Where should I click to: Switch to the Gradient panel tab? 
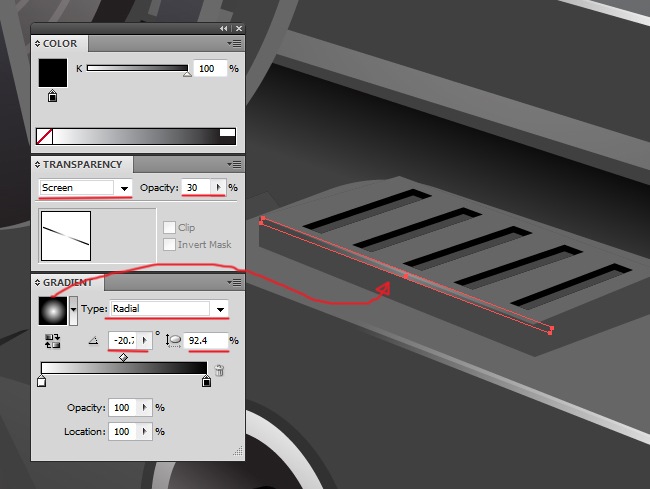pyautogui.click(x=68, y=283)
